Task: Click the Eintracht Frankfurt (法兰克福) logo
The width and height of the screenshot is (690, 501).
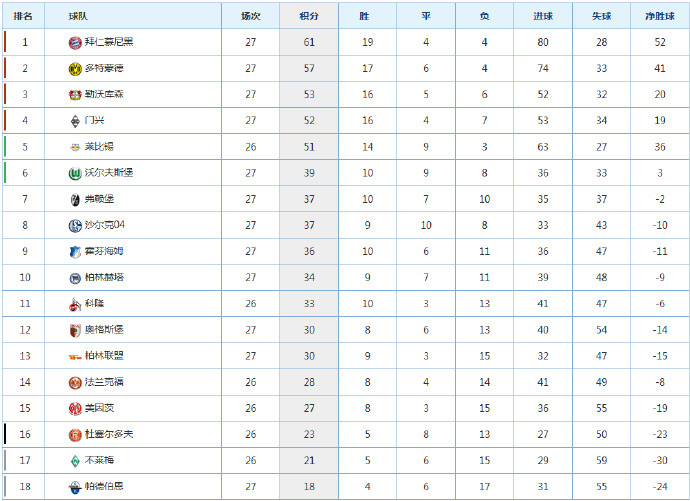Action: point(75,382)
